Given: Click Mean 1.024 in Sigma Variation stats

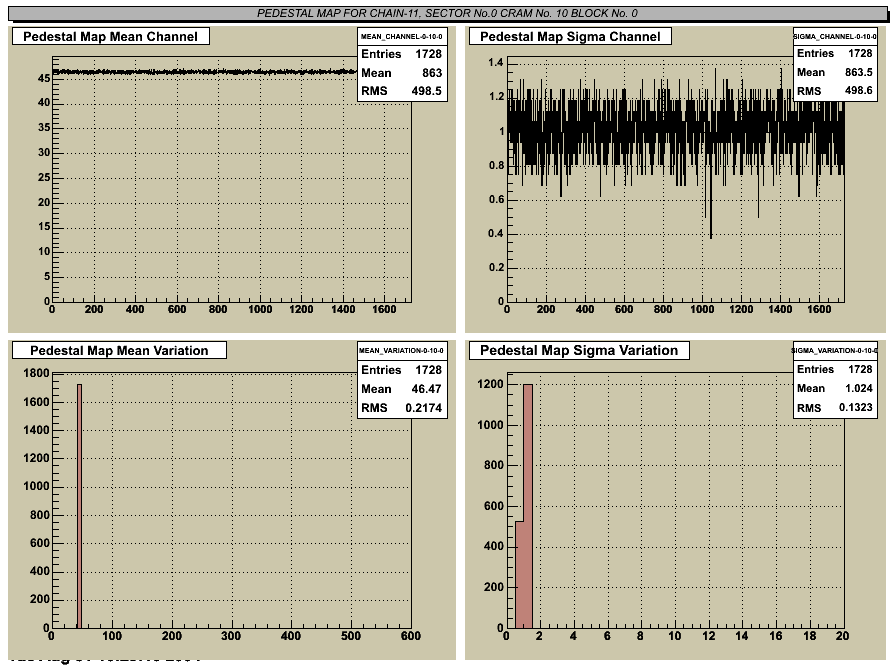Looking at the screenshot, I should point(835,388).
